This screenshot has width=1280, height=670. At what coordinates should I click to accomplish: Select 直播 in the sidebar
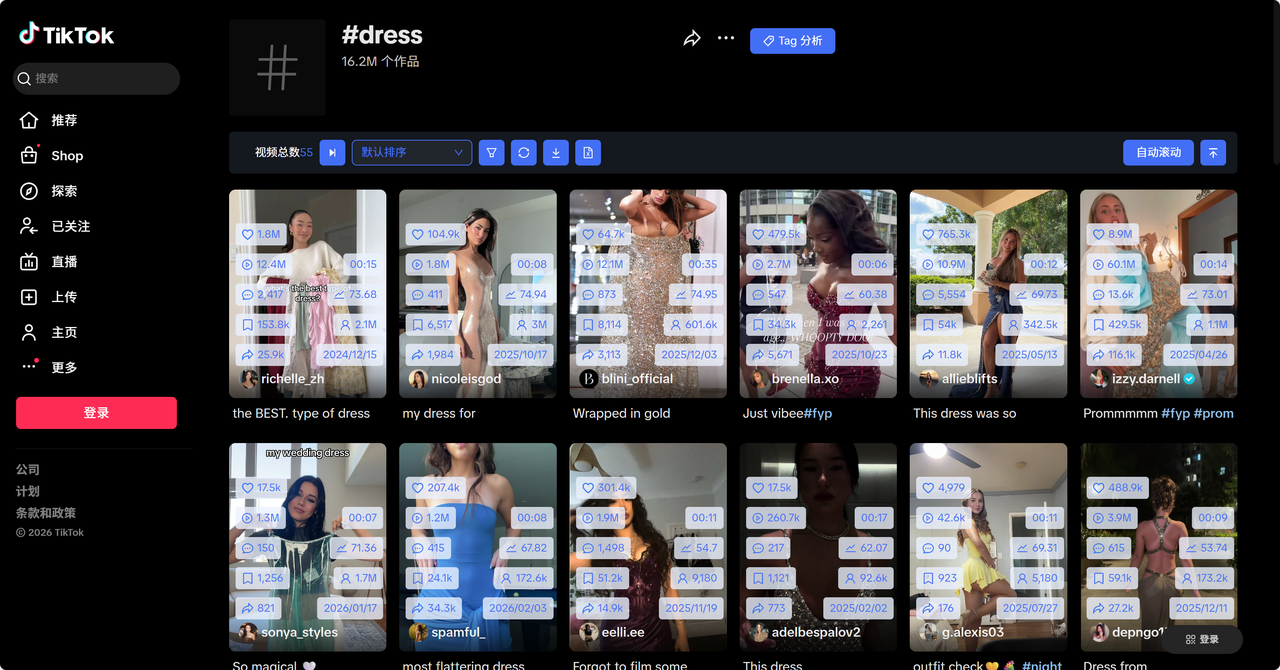coord(64,262)
